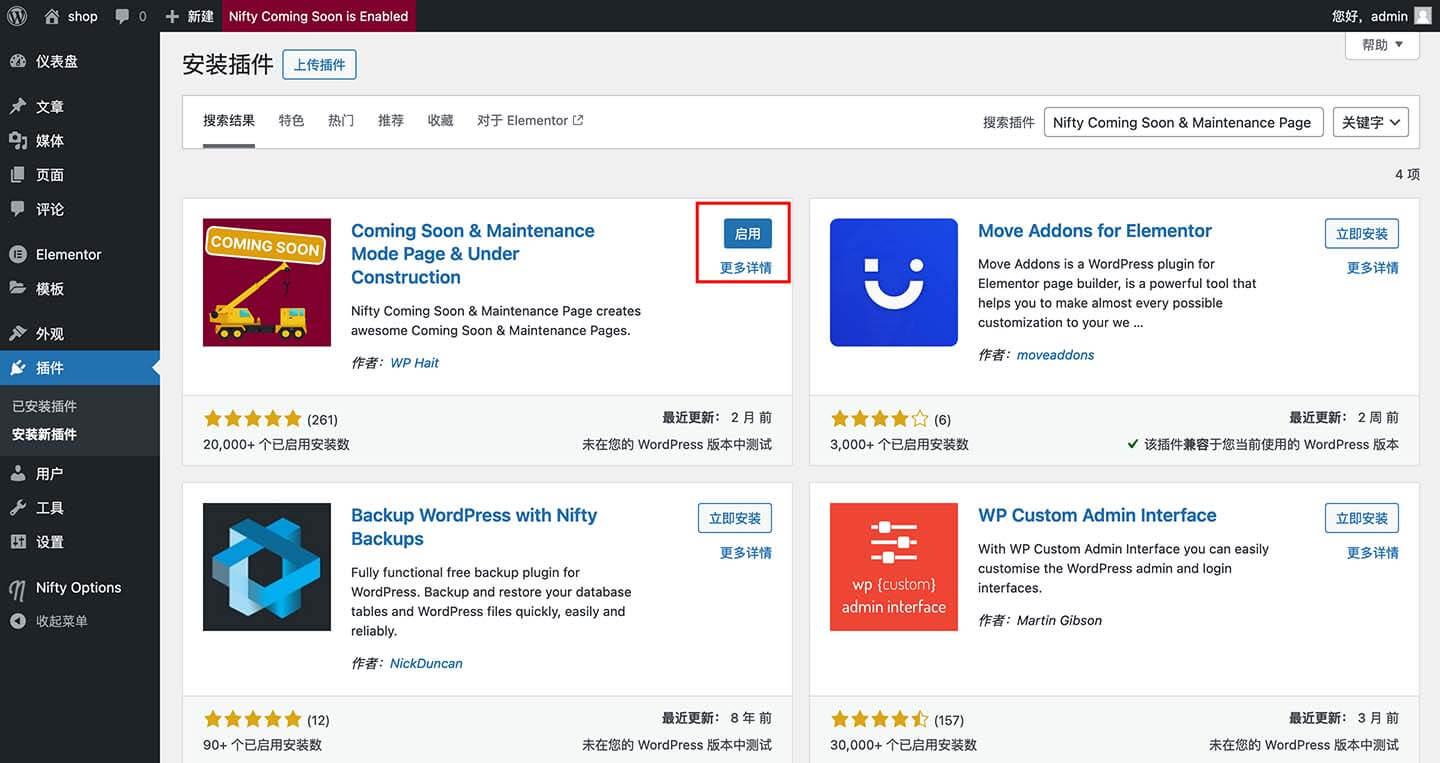Click the 30,000+ 个已启用安装数 text
This screenshot has width=1440, height=763.
pyautogui.click(x=903, y=745)
